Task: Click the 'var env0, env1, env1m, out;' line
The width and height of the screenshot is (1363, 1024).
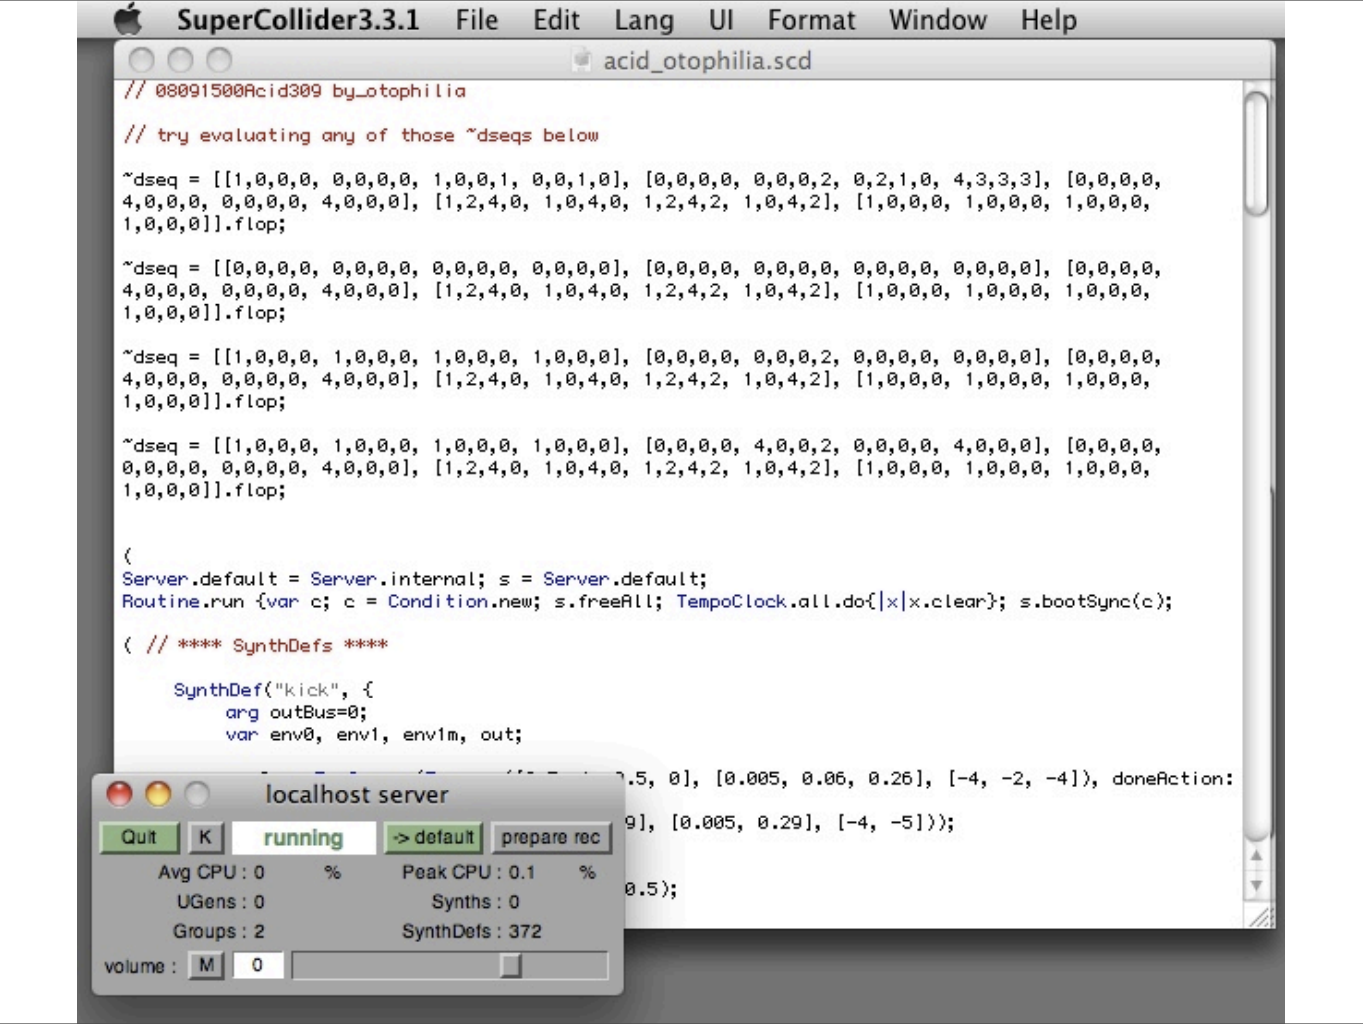Action: click(374, 734)
